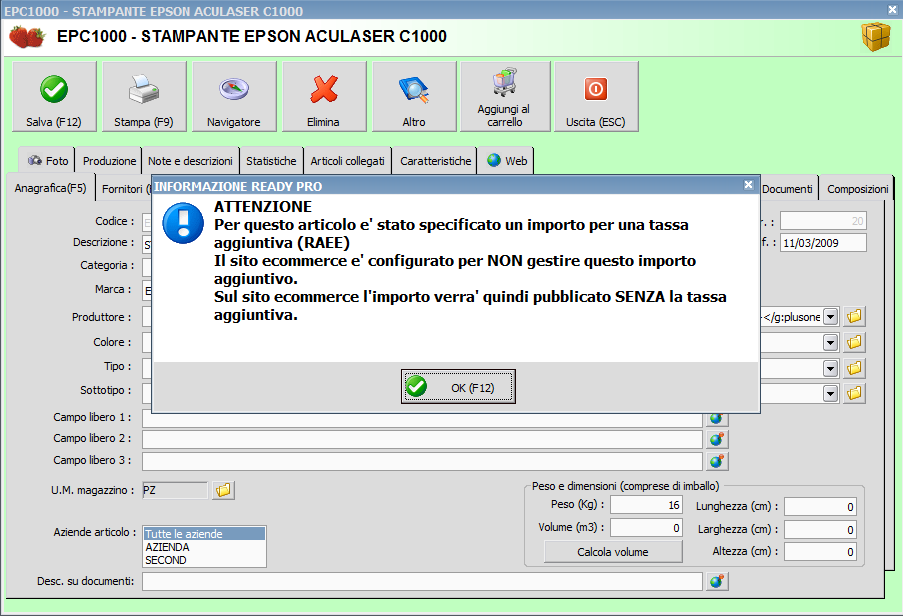
Task: Select the Anagrafica(F5) tab
Action: (50, 188)
